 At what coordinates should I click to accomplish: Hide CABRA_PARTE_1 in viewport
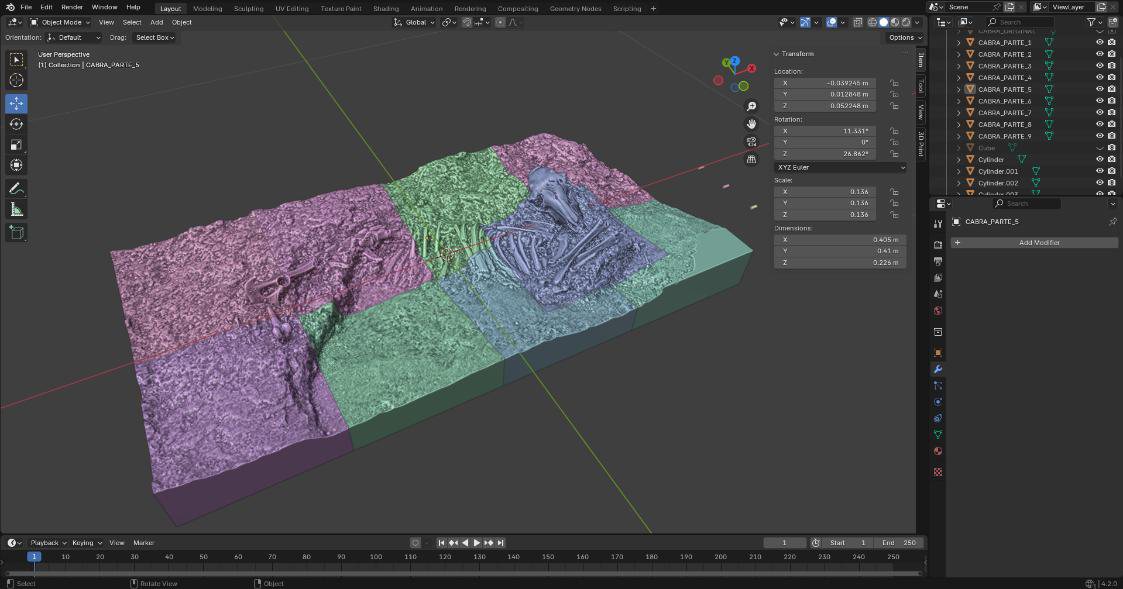pyautogui.click(x=1099, y=42)
